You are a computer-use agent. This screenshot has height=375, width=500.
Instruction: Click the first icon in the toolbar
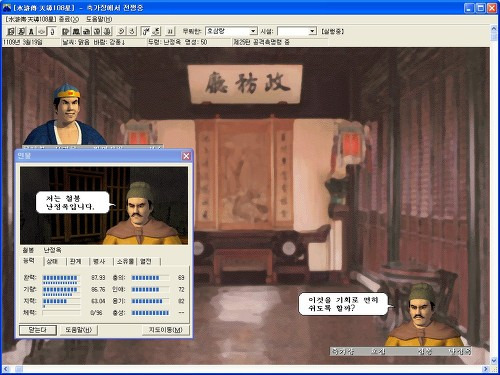pos(11,31)
